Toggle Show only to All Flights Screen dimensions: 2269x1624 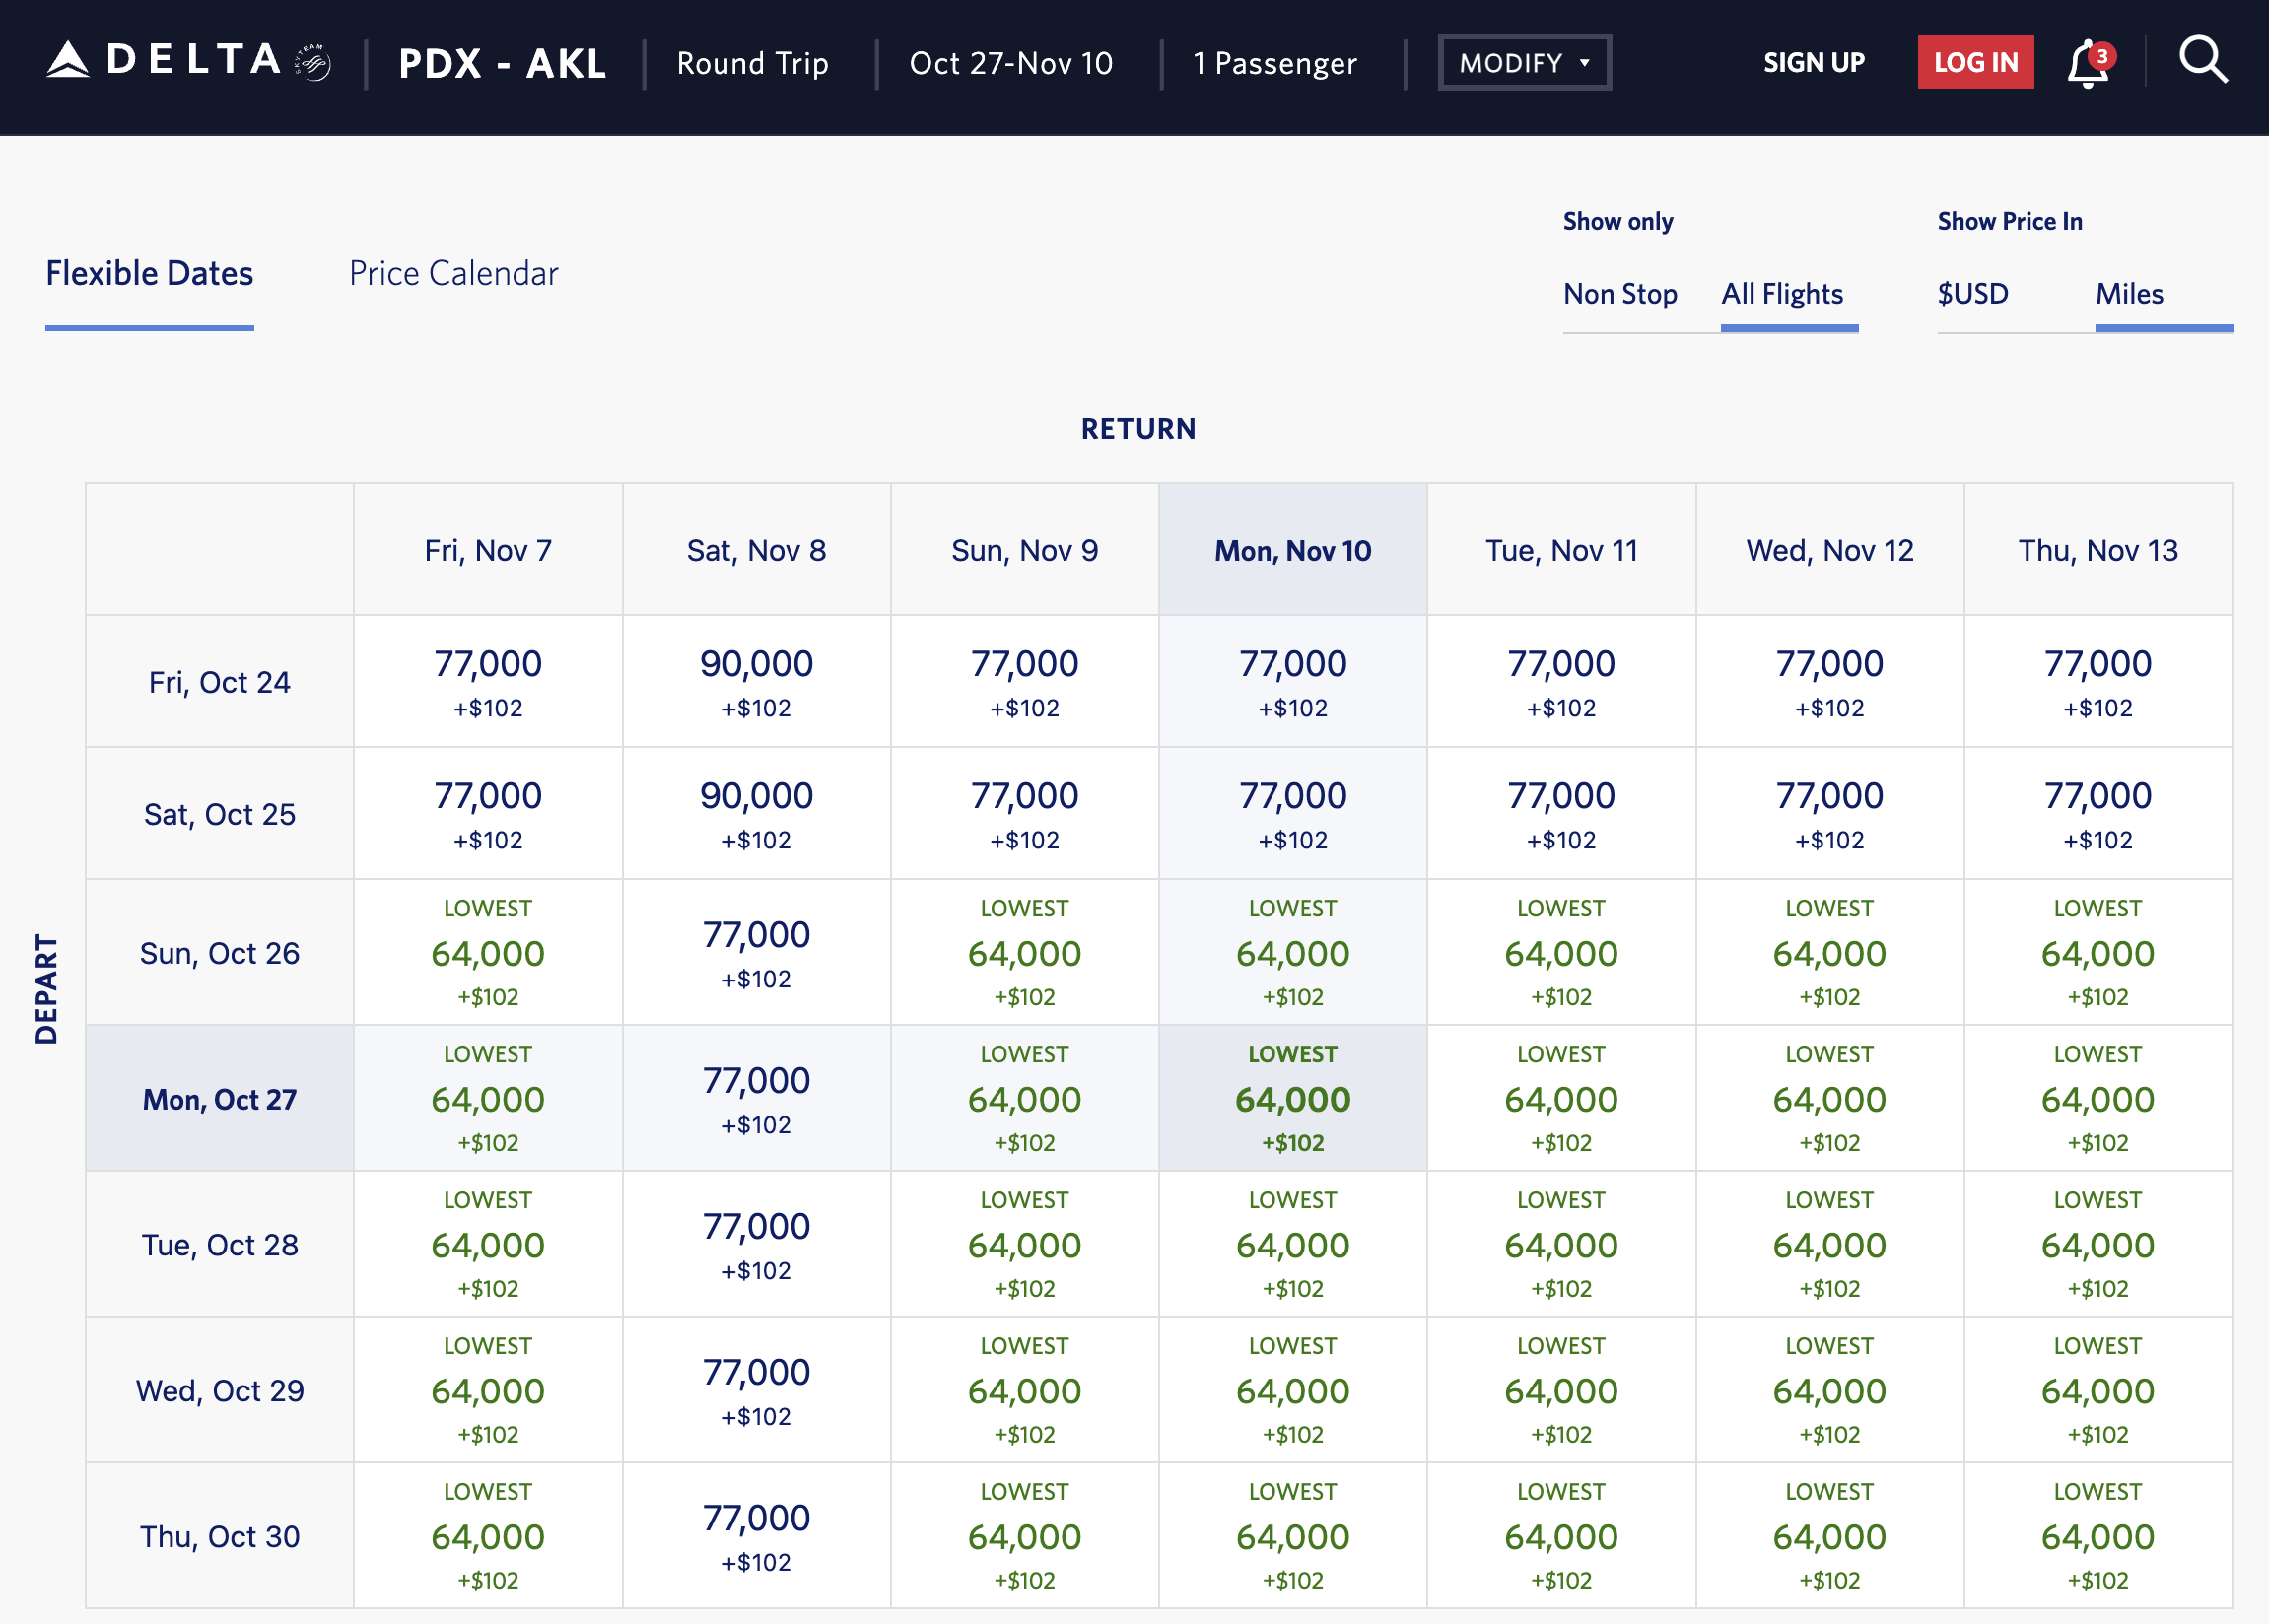(x=1781, y=294)
